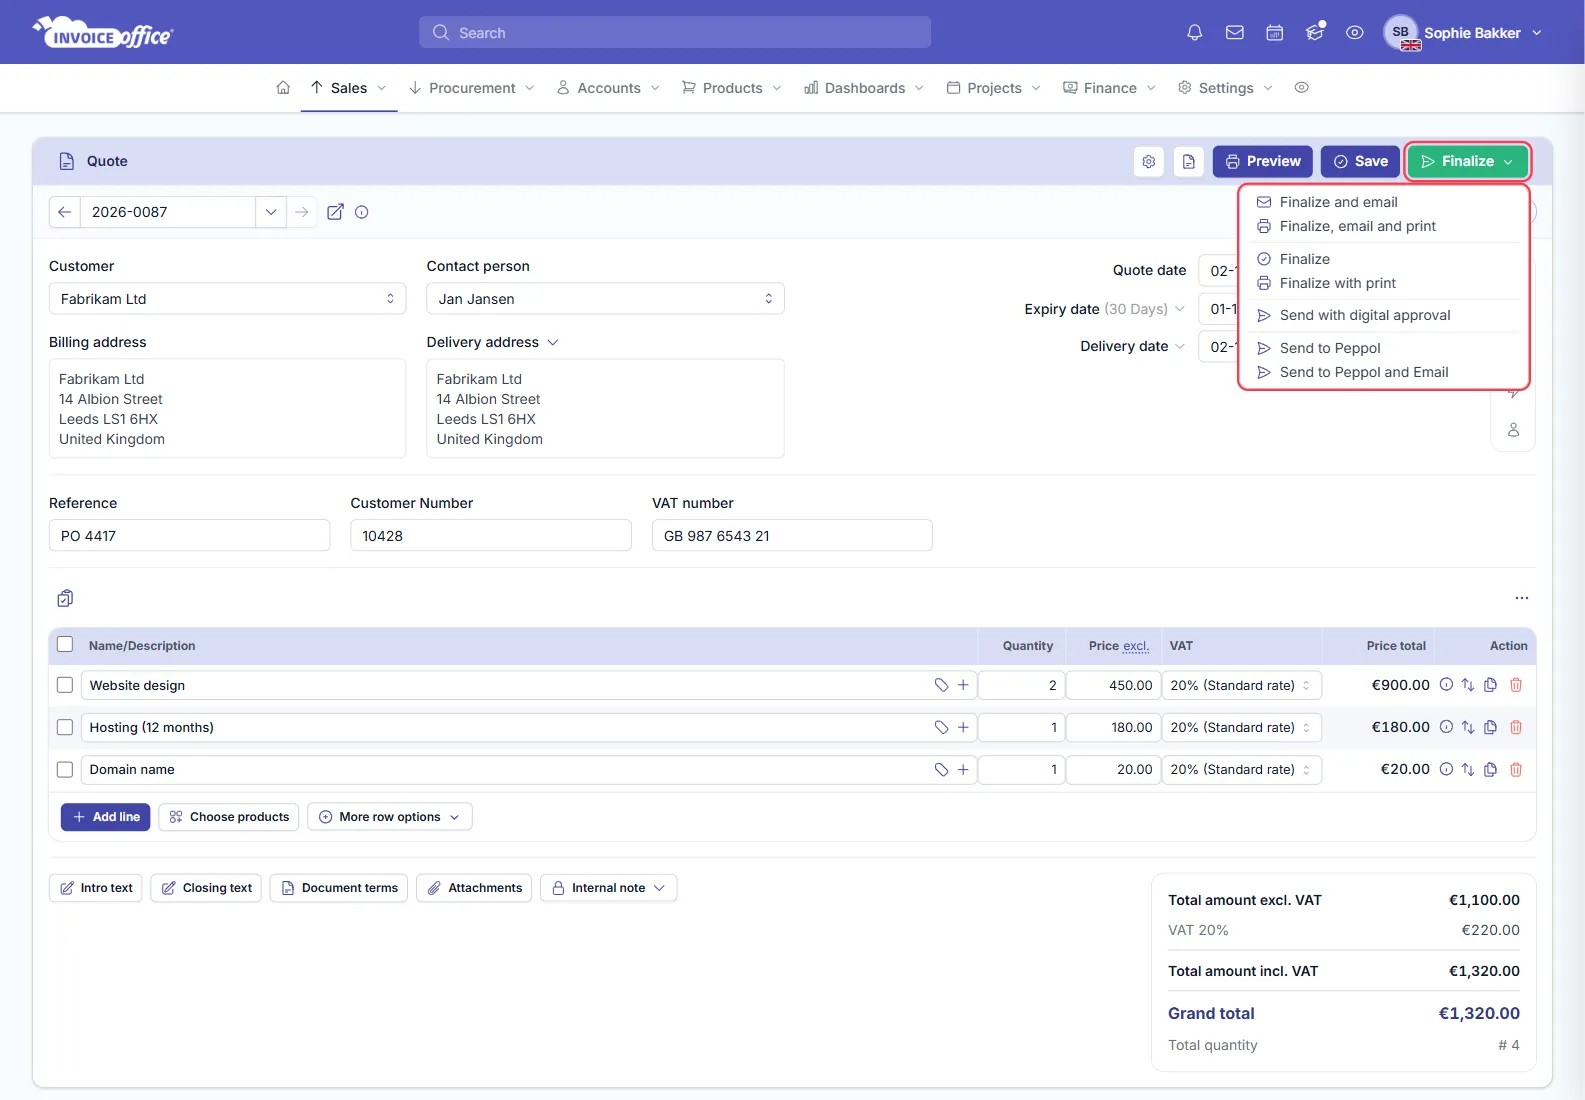Image resolution: width=1585 pixels, height=1100 pixels.
Task: Click the green Finalize button
Action: click(x=1467, y=161)
